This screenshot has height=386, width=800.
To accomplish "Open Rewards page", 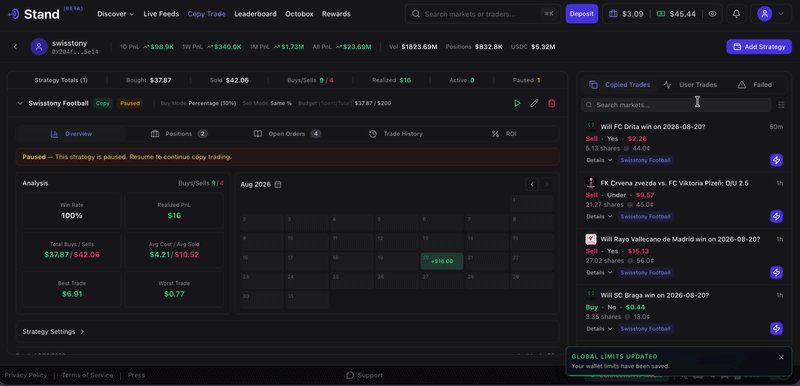I will (336, 14).
